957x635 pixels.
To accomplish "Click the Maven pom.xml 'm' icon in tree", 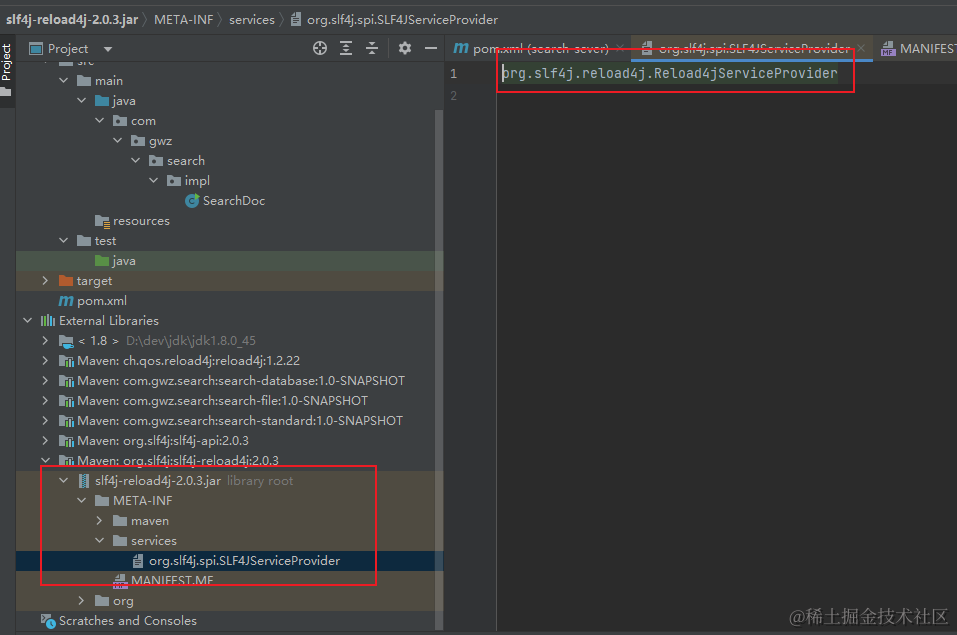I will 66,300.
